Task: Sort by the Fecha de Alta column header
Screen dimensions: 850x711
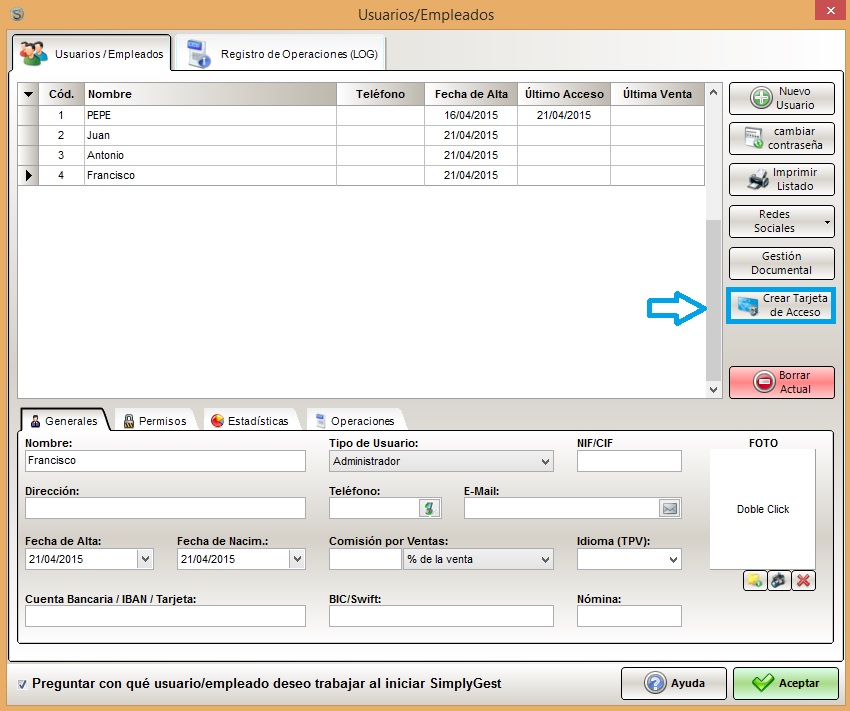Action: click(x=471, y=94)
